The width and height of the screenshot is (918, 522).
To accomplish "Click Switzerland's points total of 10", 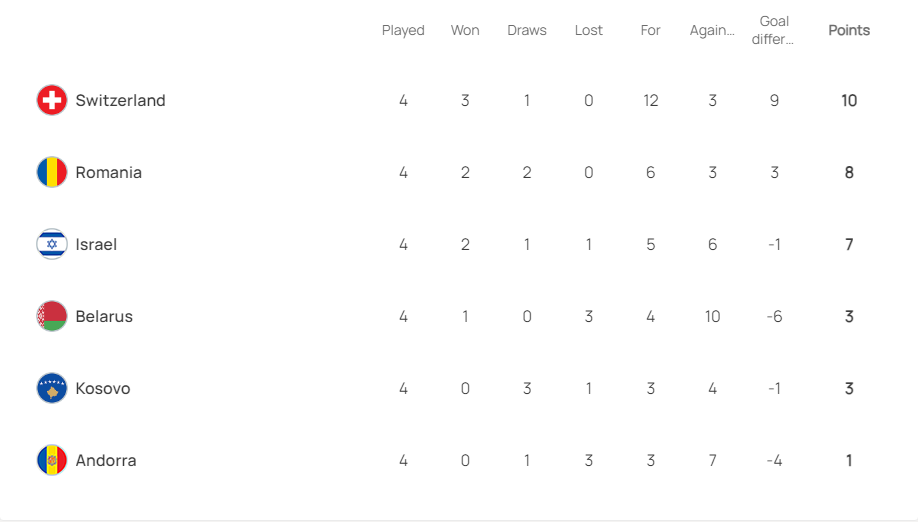I will tap(849, 100).
